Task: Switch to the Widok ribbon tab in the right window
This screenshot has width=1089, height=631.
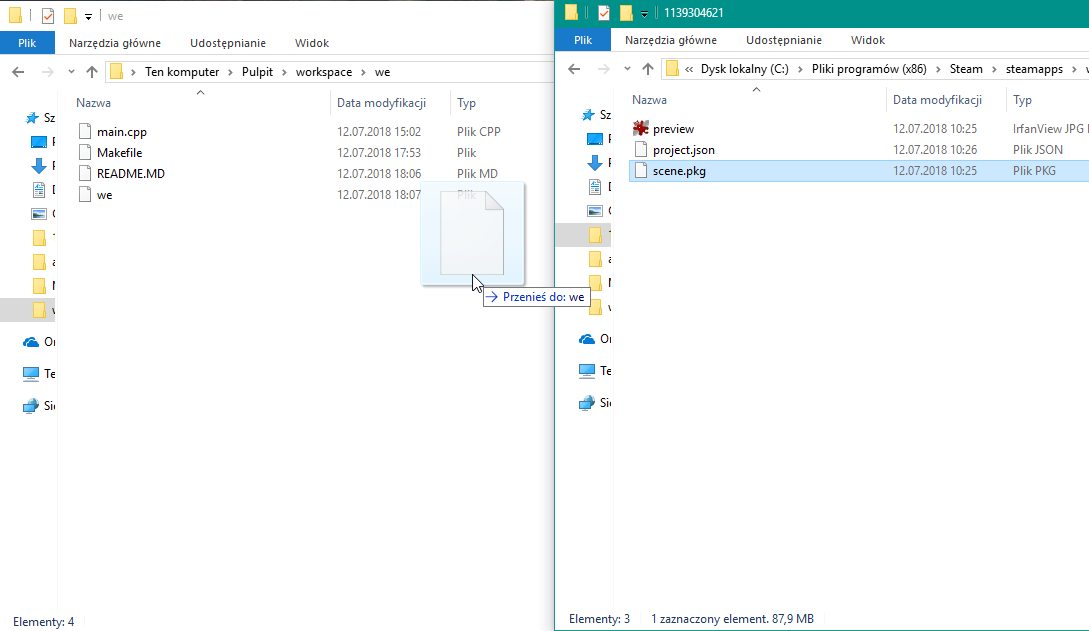Action: (x=867, y=41)
